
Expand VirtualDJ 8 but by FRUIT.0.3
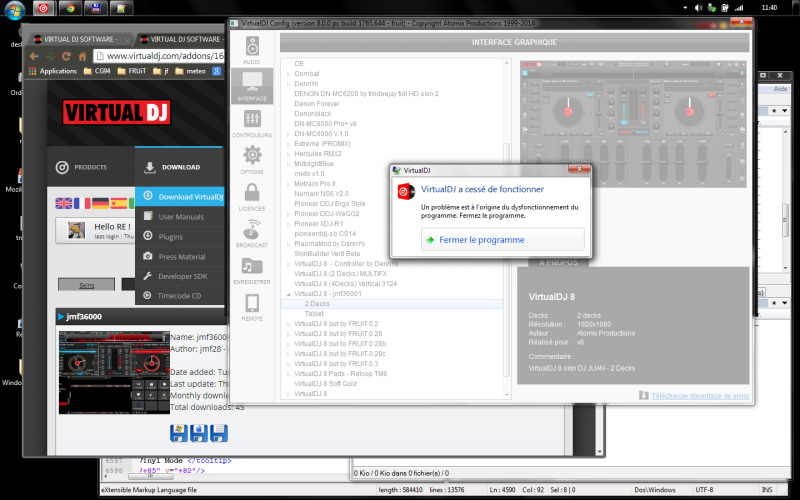(289, 363)
